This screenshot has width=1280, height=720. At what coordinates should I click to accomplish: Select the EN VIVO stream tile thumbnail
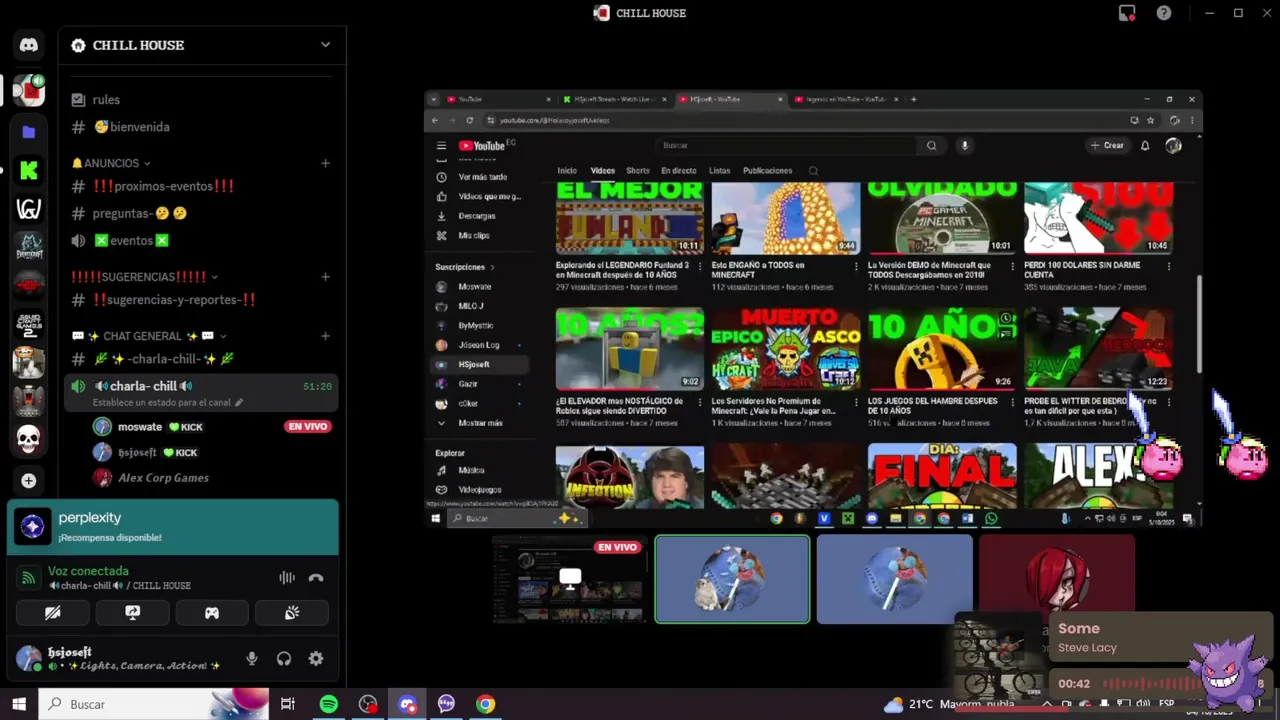570,579
